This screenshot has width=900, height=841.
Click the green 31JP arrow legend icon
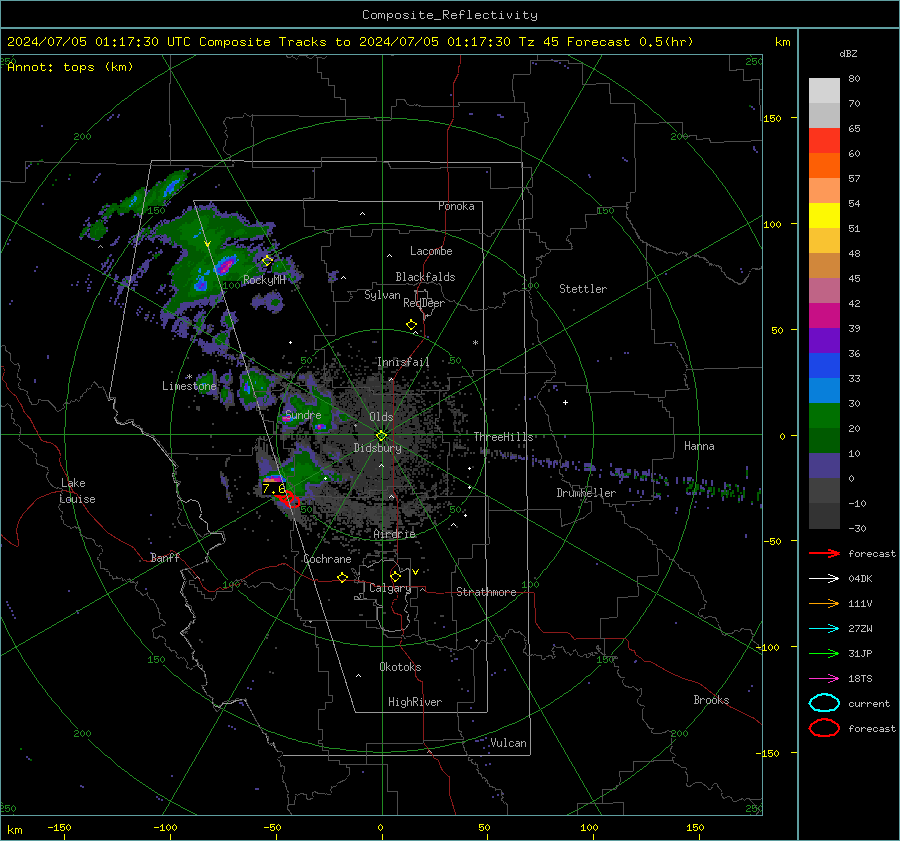coord(824,653)
